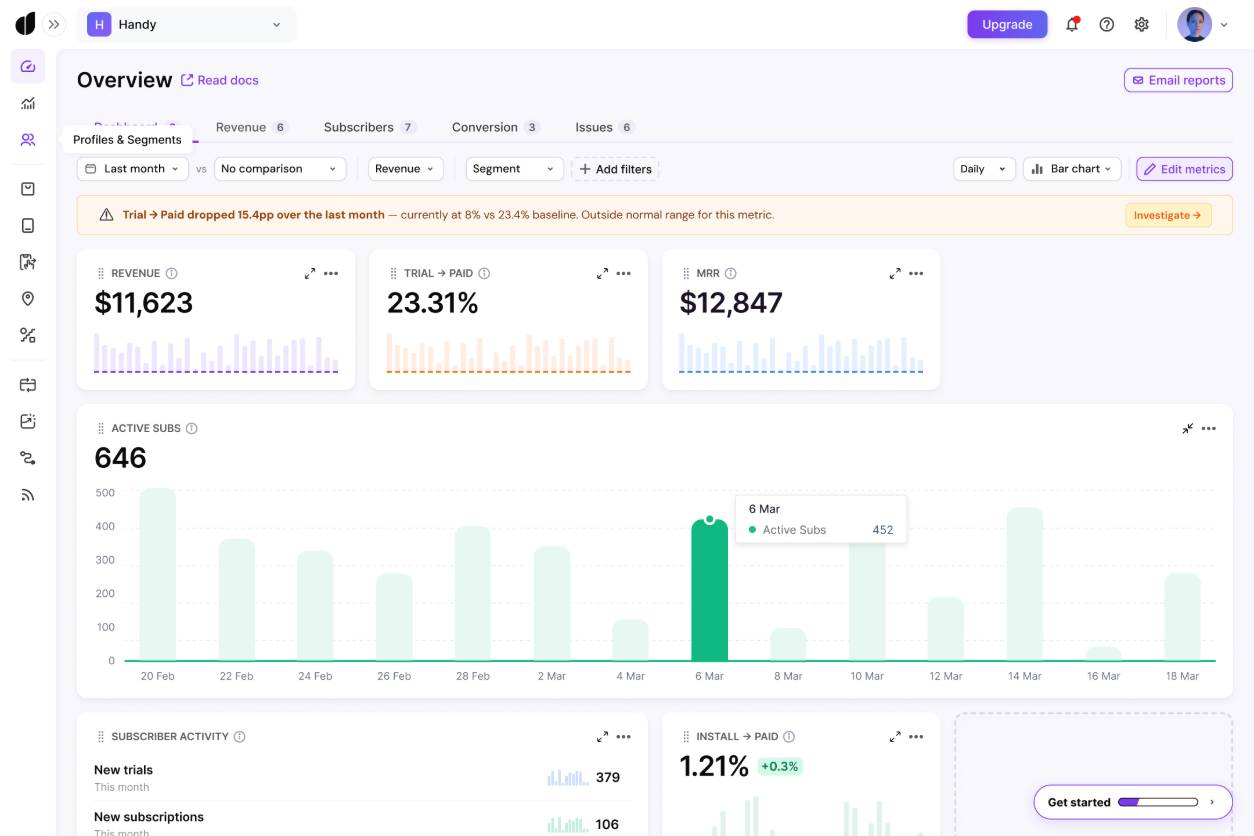This screenshot has height=836, width=1254.
Task: Click the Investigate button in alert banner
Action: 1167,215
